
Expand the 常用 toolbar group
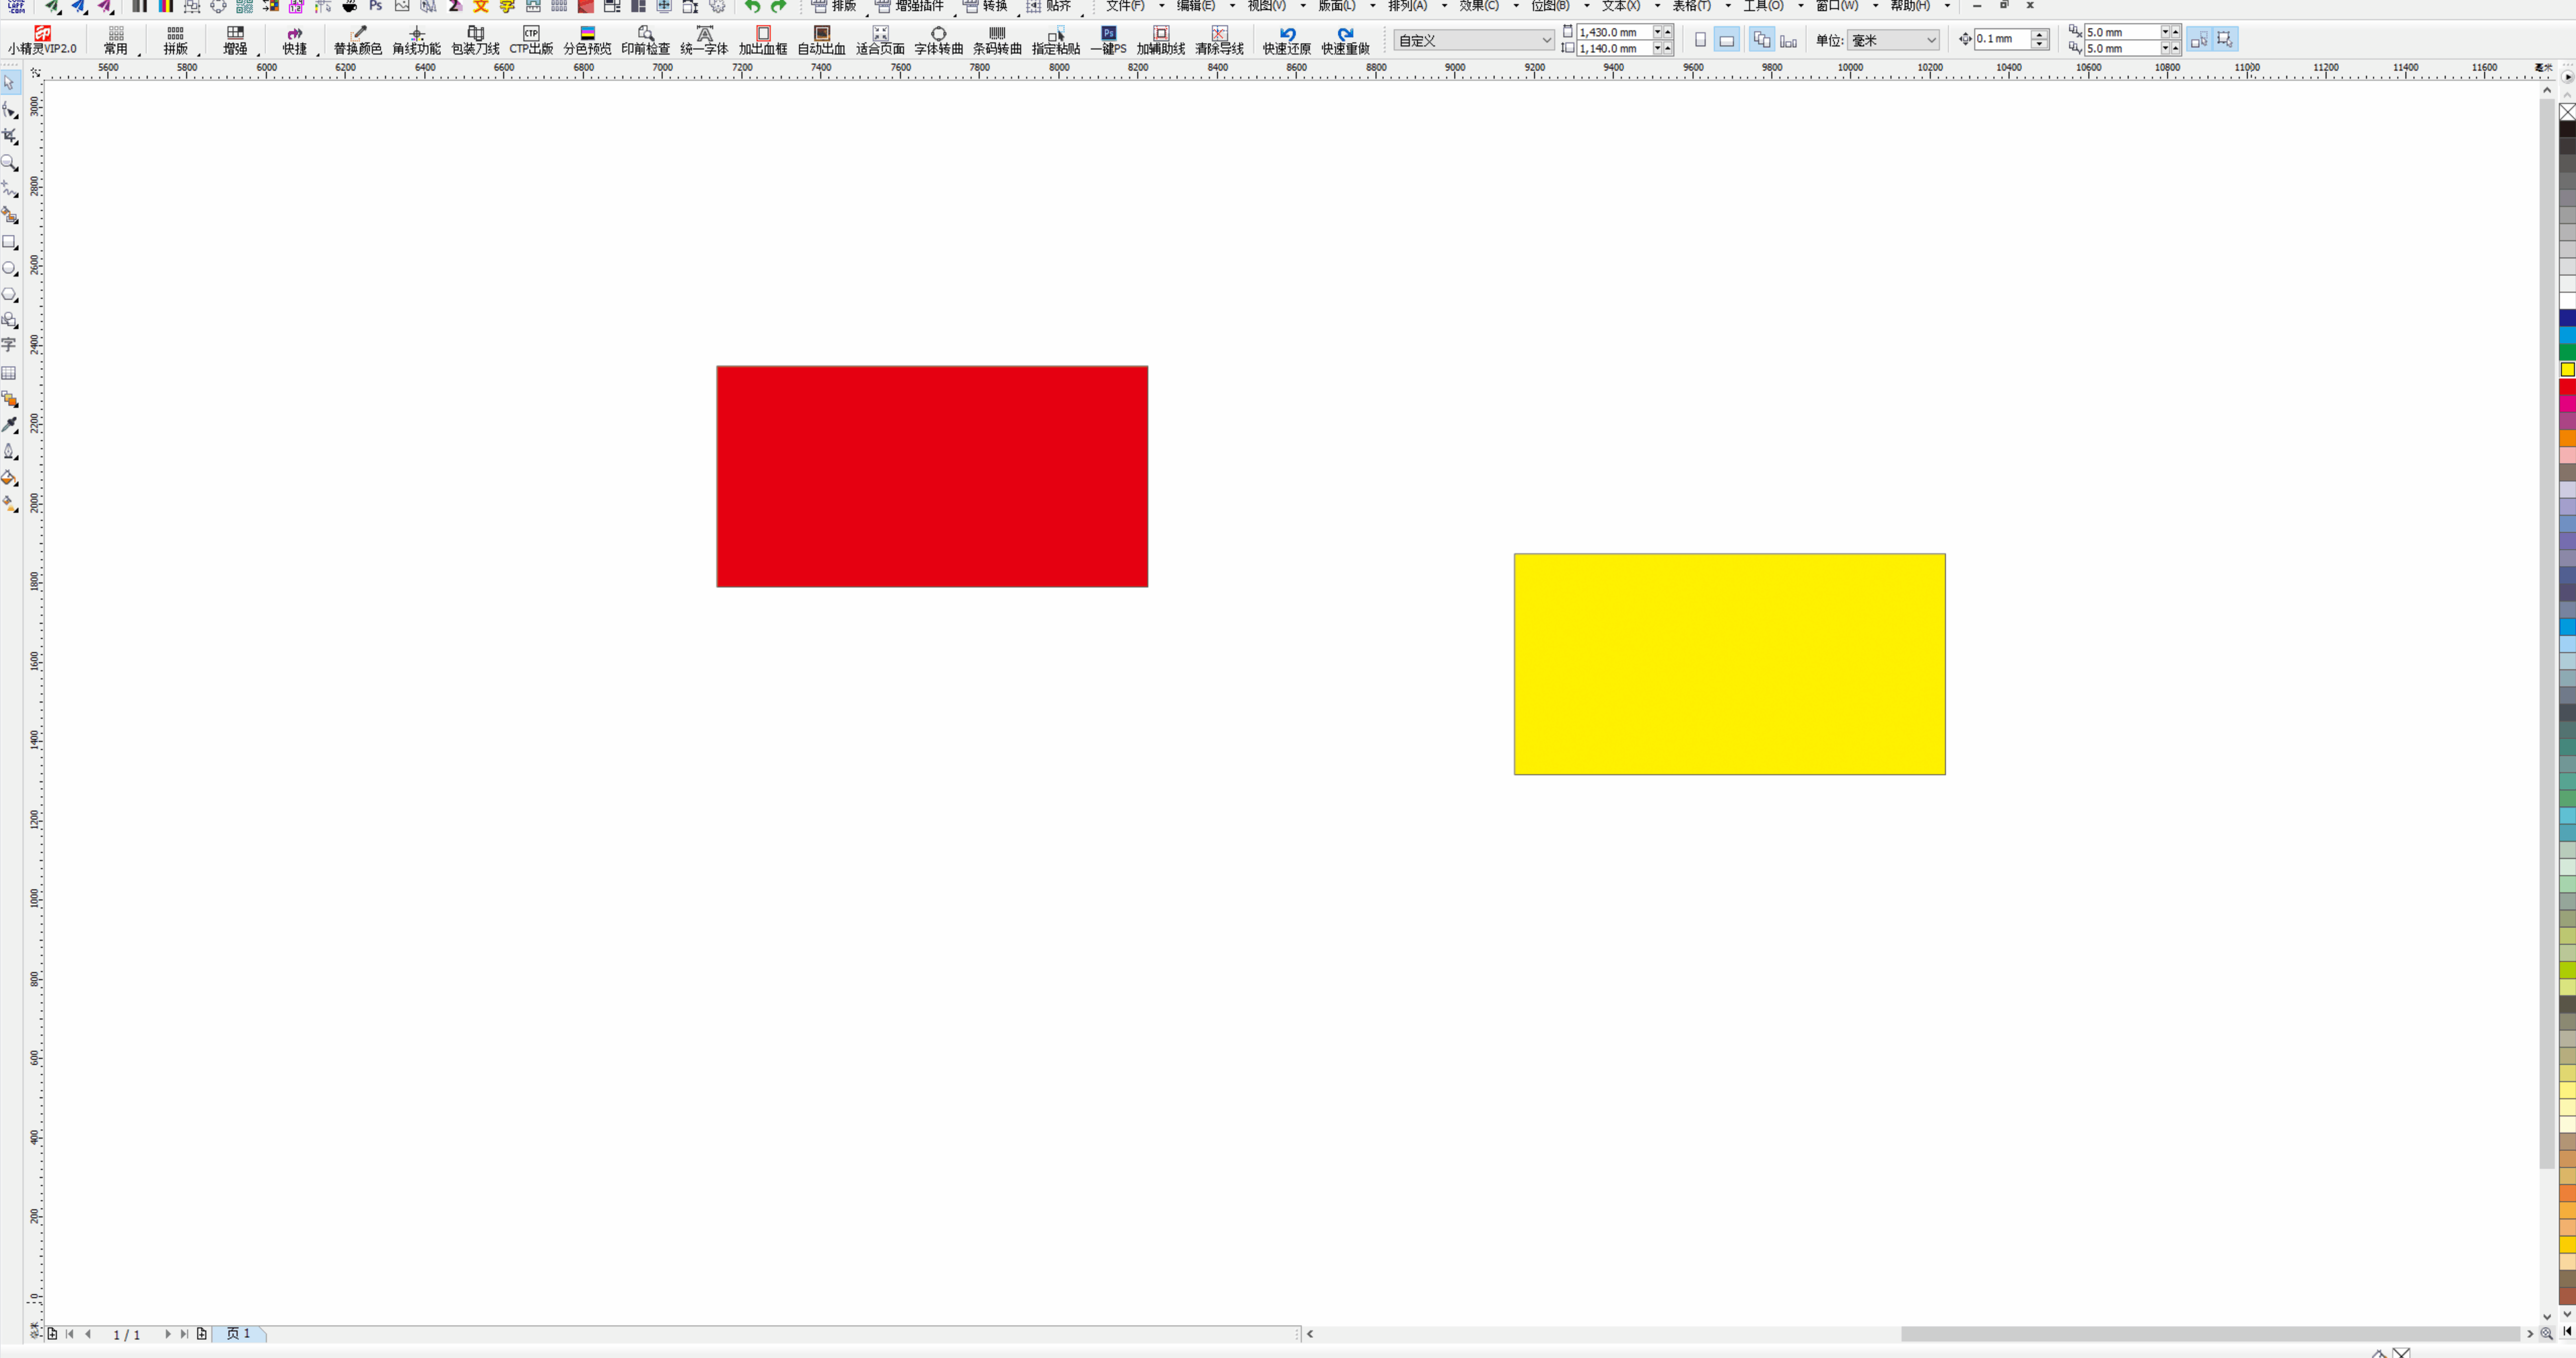click(x=116, y=40)
